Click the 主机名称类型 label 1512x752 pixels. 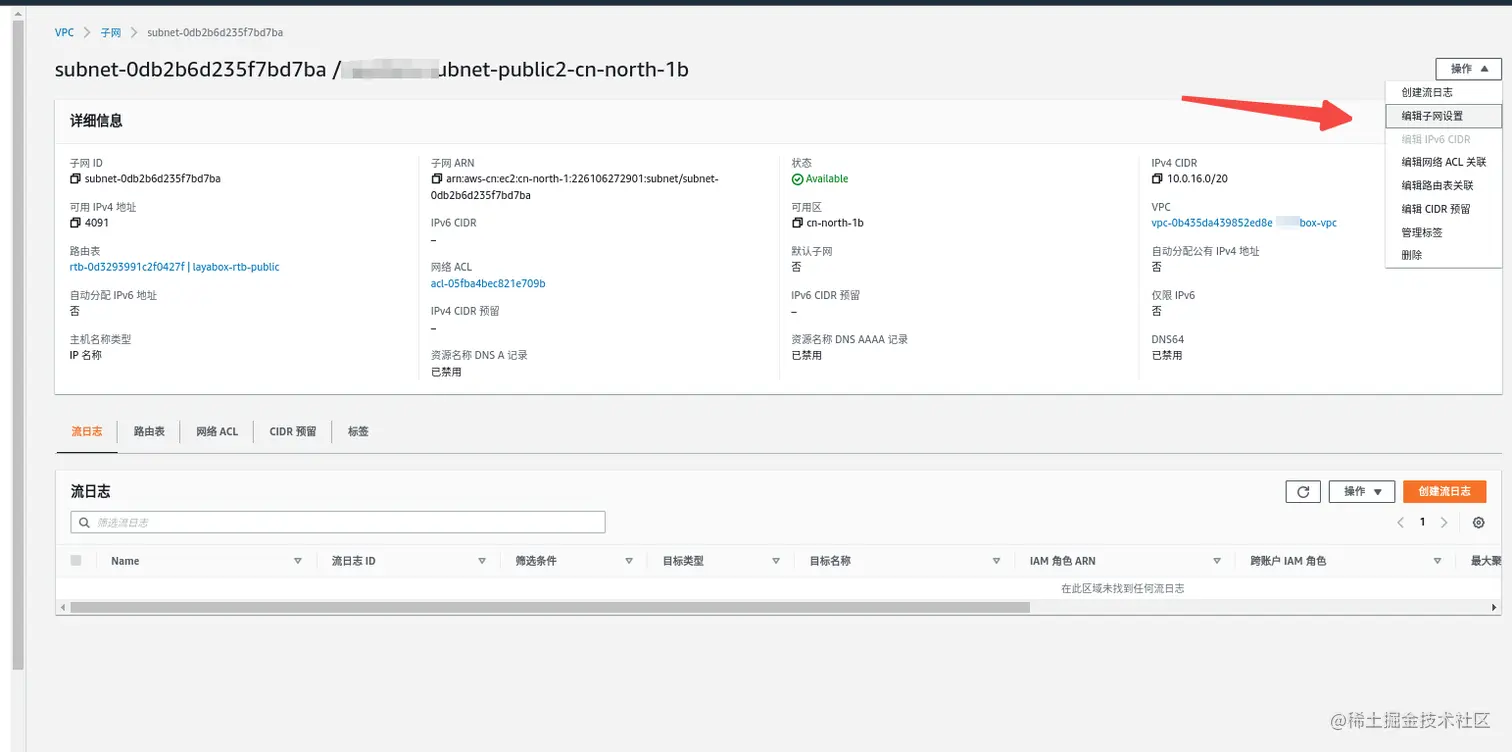click(100, 339)
